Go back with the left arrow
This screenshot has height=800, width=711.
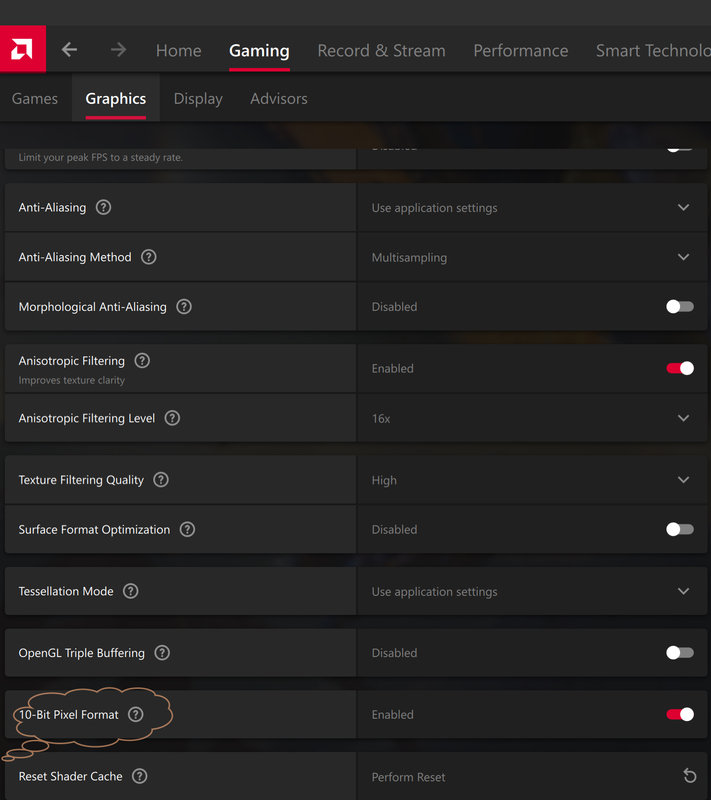69,49
